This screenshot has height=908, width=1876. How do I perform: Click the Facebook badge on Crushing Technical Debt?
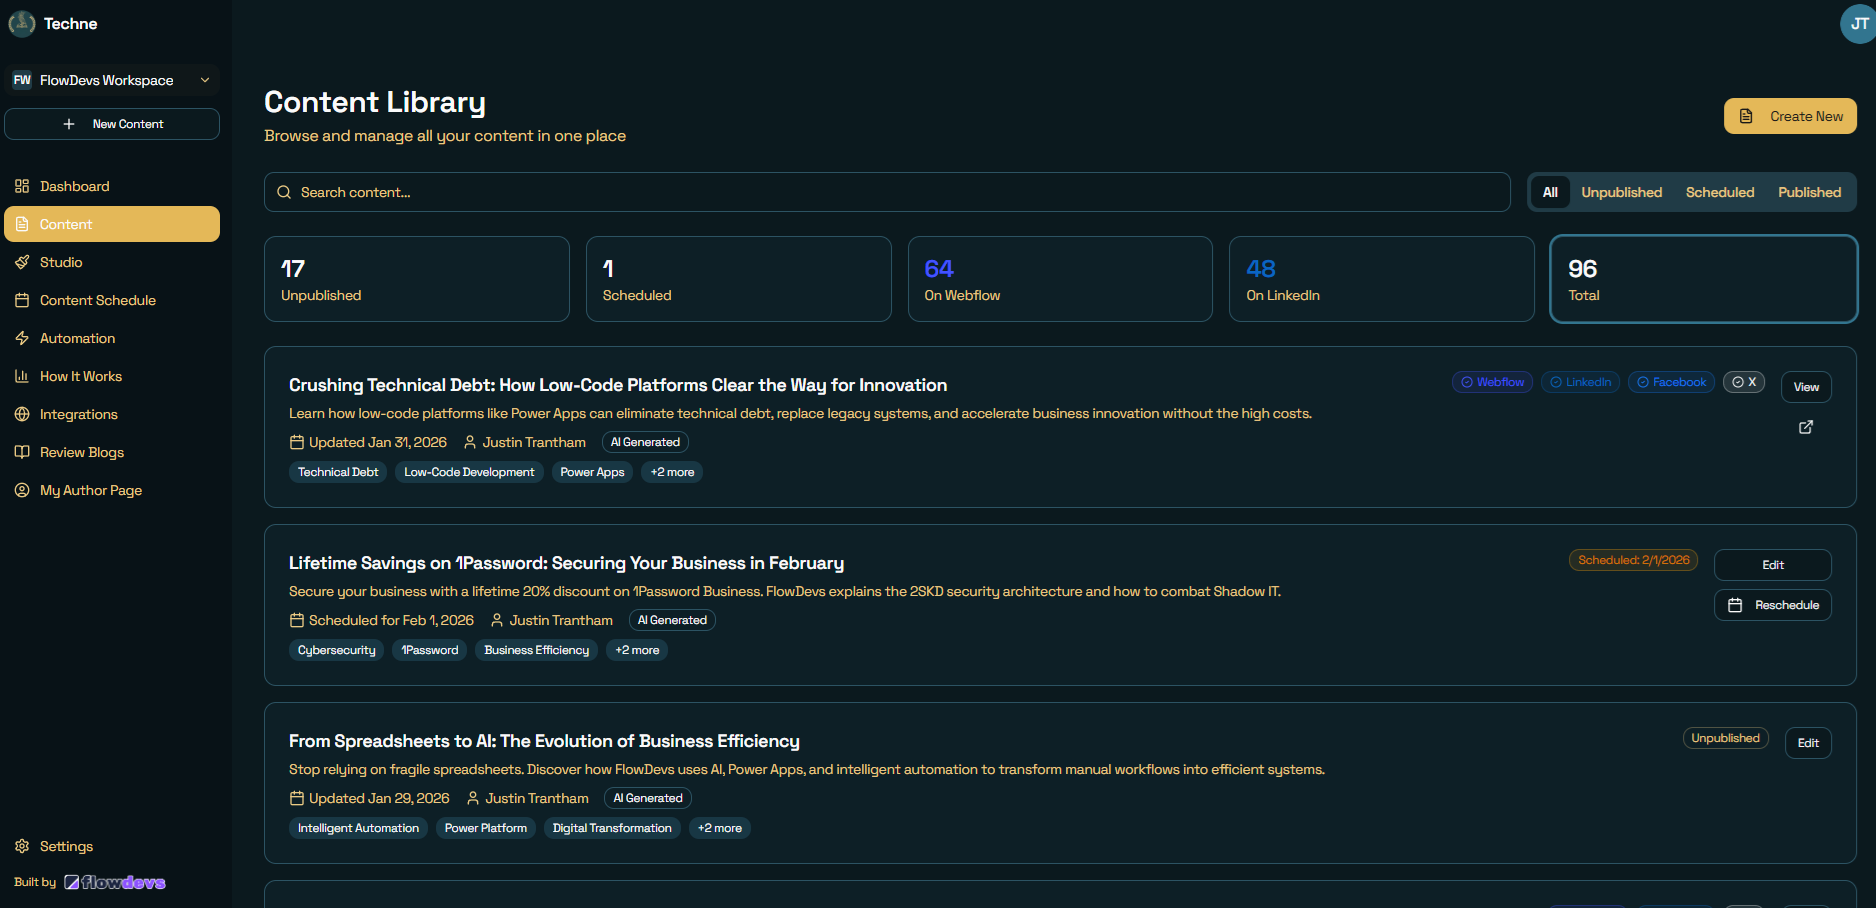click(x=1671, y=382)
